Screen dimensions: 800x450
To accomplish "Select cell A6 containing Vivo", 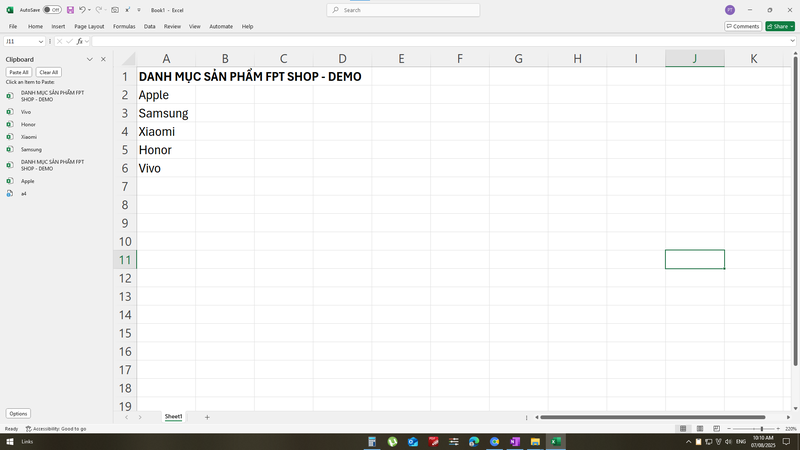I will click(166, 168).
